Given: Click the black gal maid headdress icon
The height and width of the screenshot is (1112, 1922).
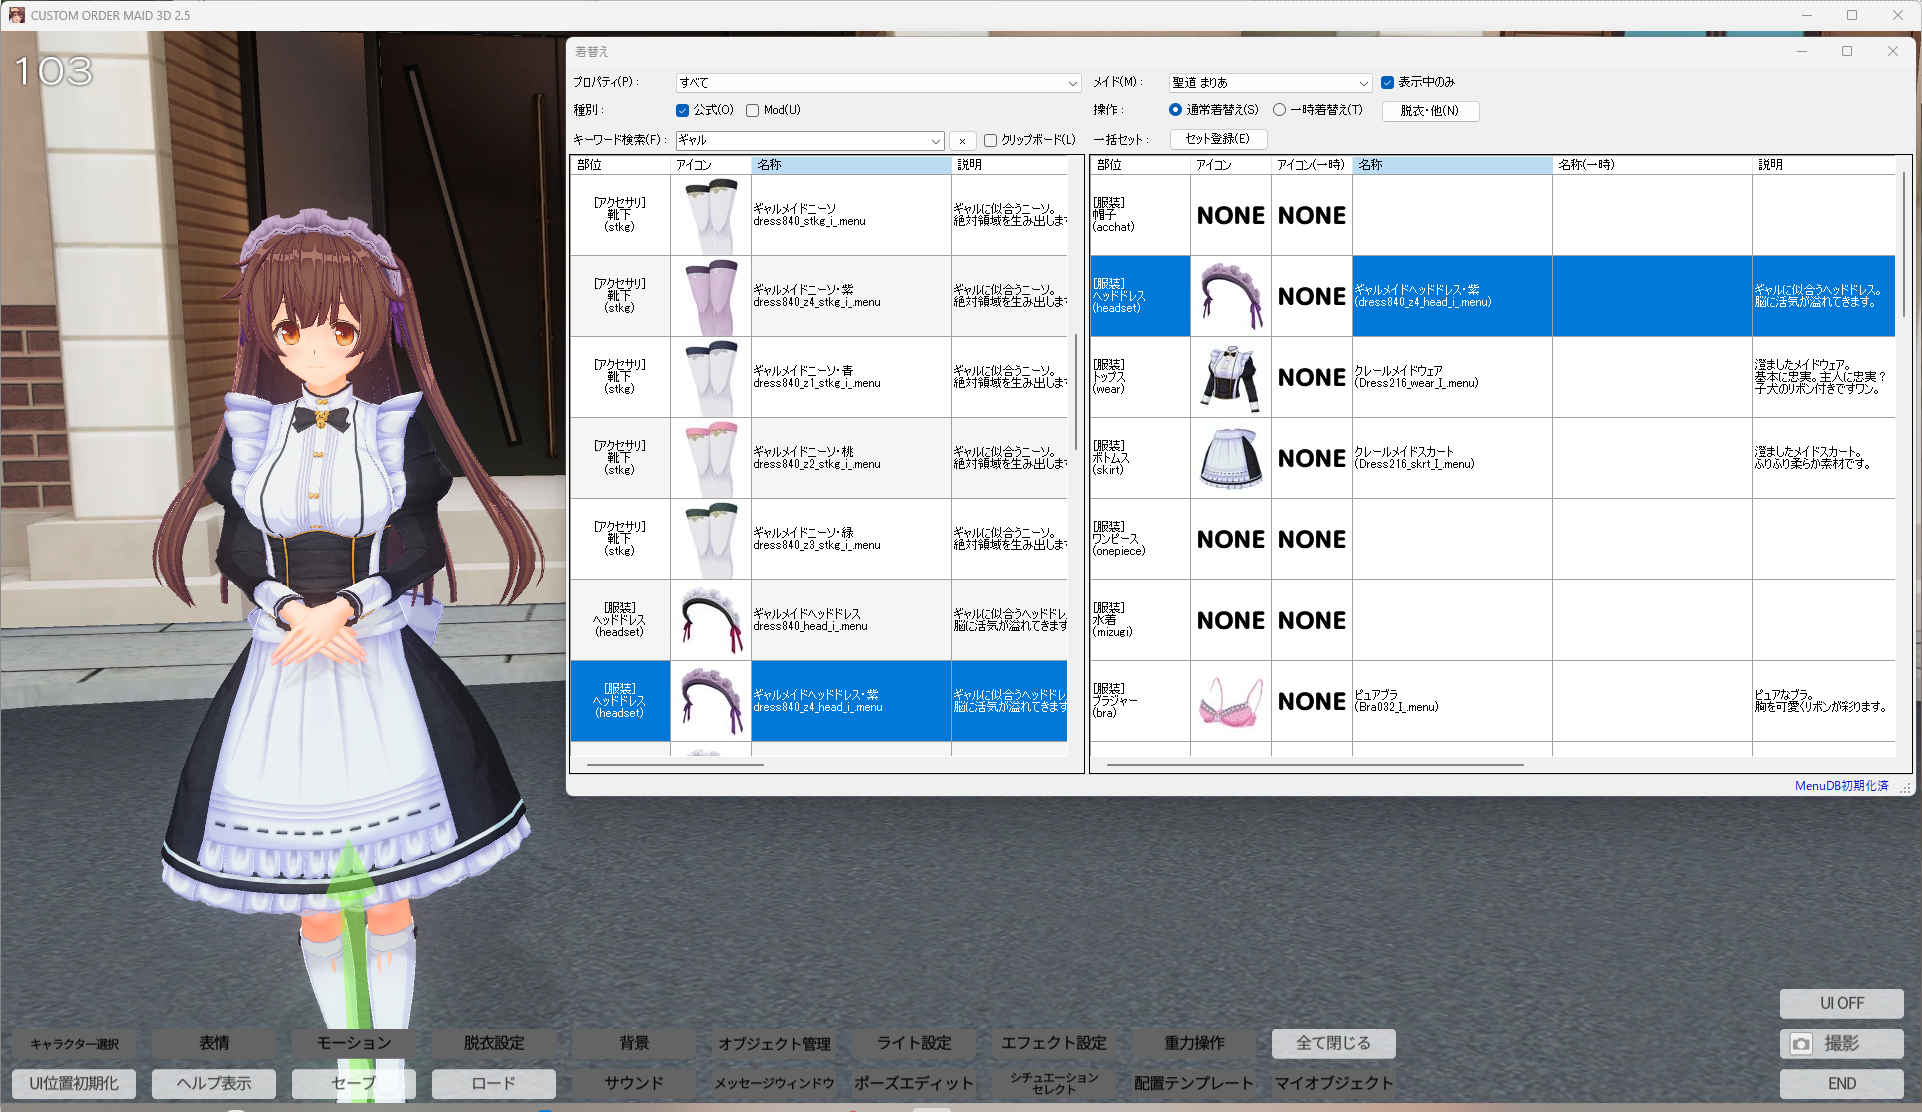Looking at the screenshot, I should click(x=710, y=620).
